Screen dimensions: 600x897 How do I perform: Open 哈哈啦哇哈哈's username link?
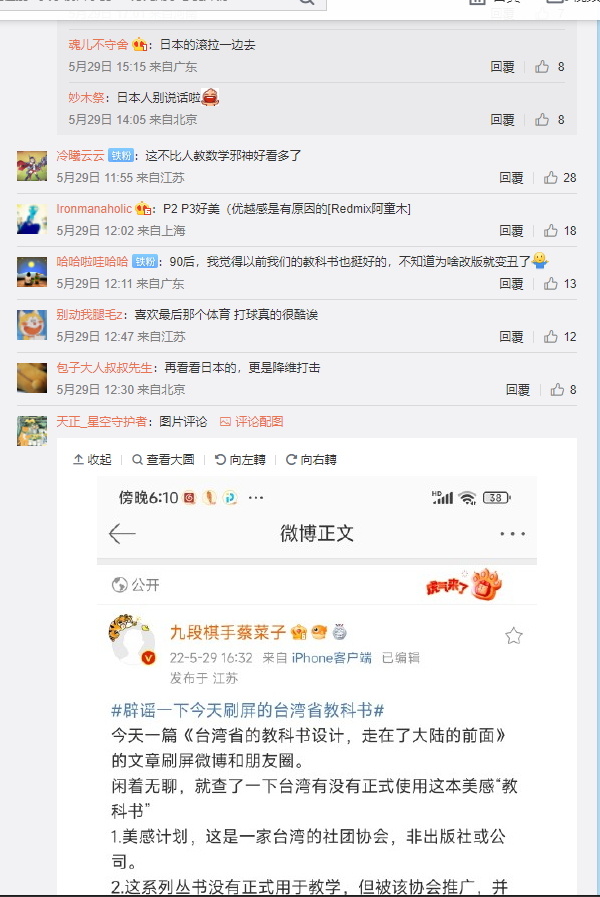92,261
